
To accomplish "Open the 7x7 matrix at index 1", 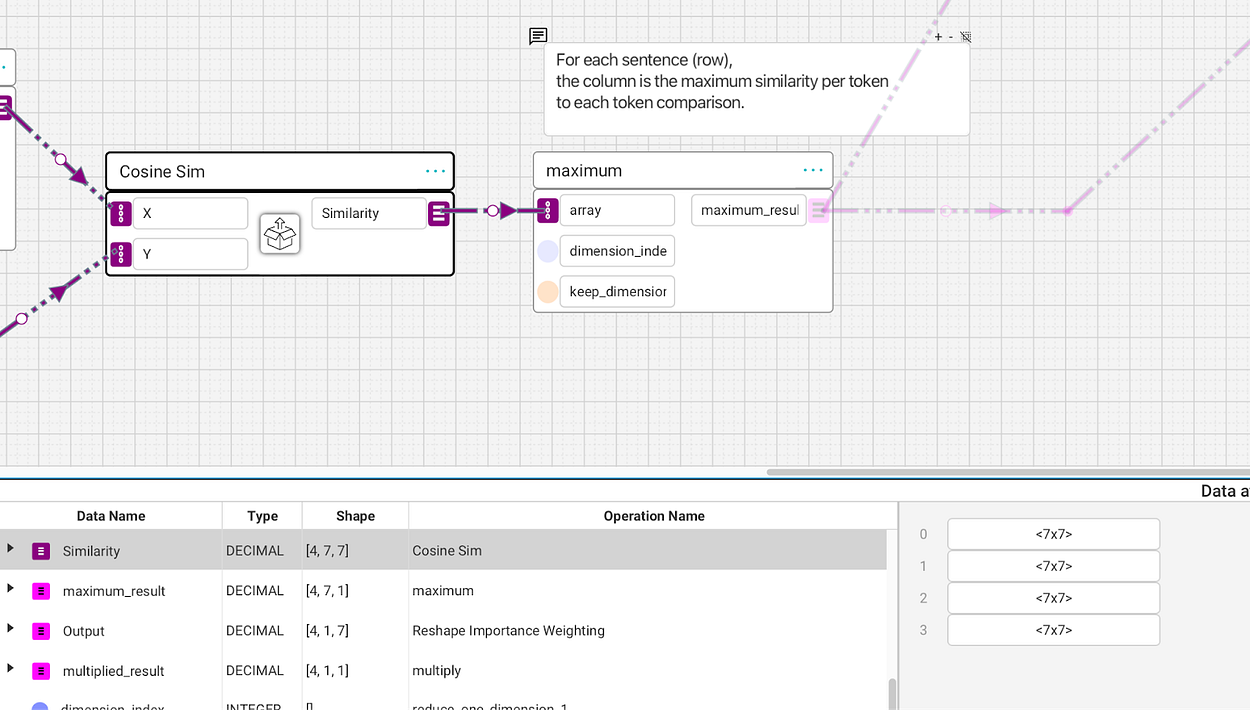I will (x=1053, y=566).
